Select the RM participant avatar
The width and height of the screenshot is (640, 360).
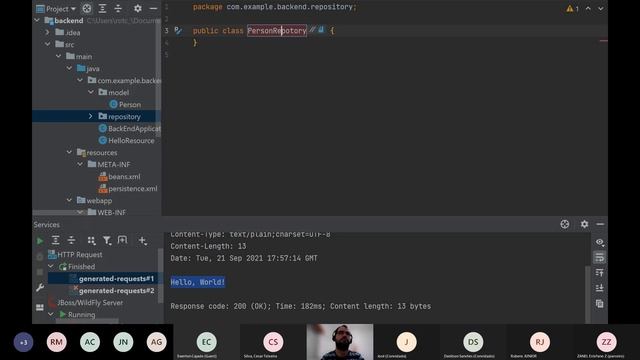56,342
